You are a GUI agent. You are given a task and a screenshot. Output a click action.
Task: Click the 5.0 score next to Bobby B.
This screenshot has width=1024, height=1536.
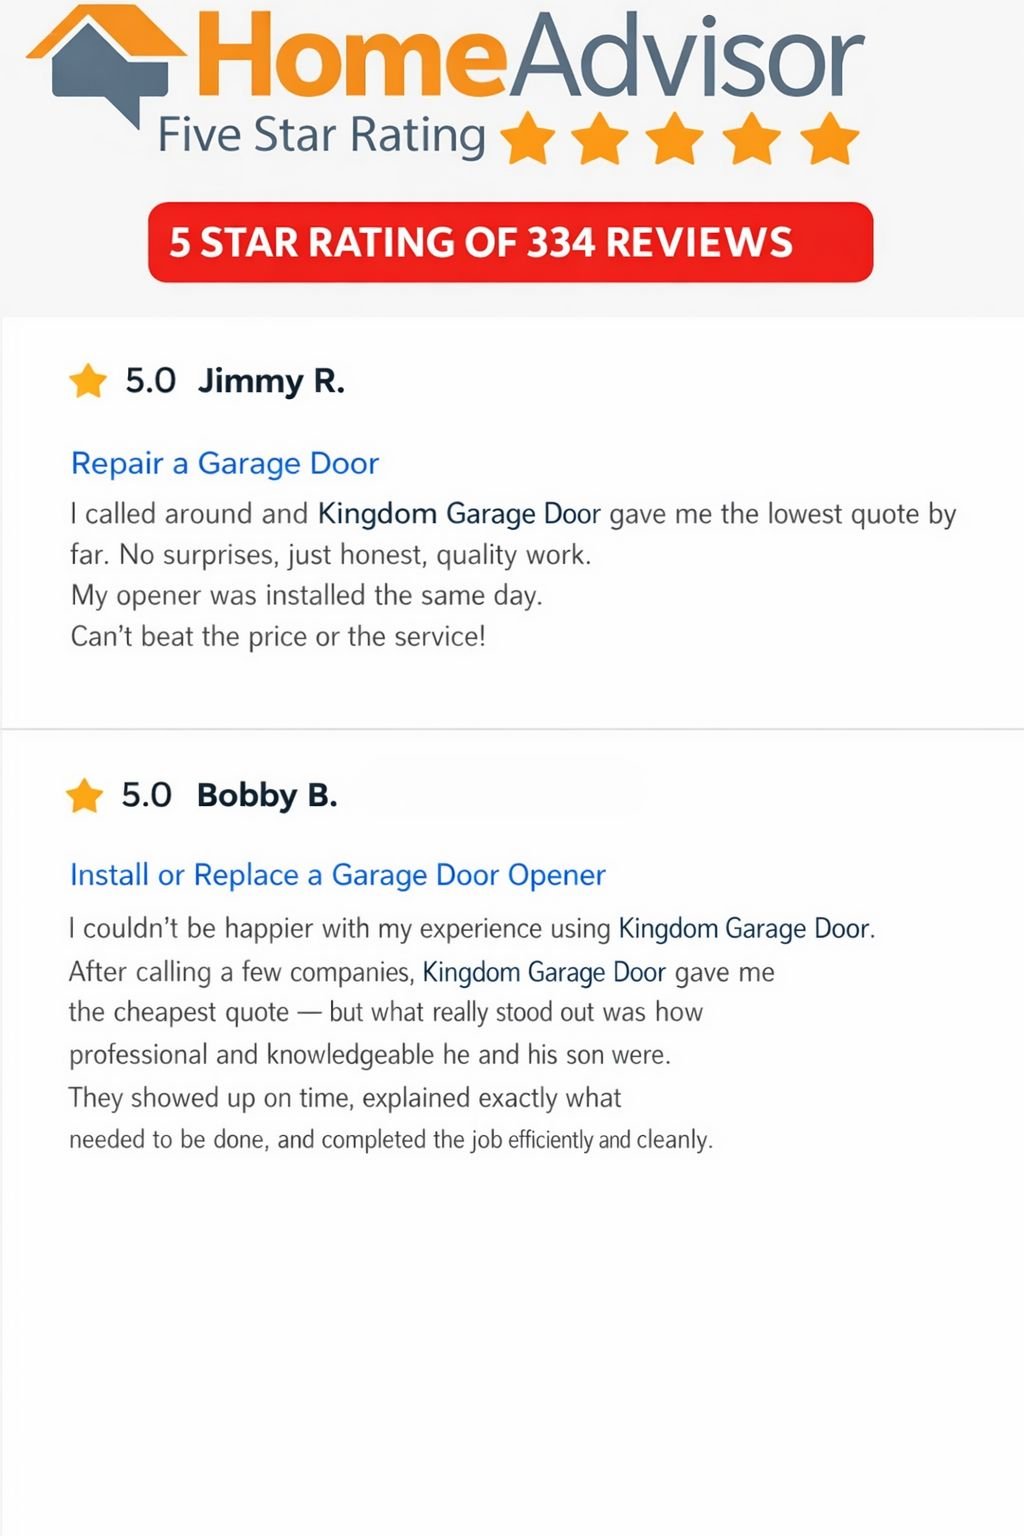[146, 795]
